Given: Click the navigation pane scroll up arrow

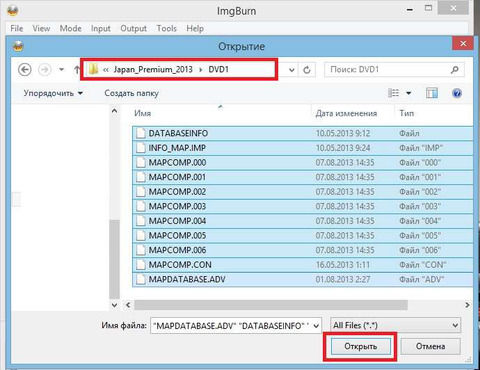Looking at the screenshot, I should coord(114,111).
